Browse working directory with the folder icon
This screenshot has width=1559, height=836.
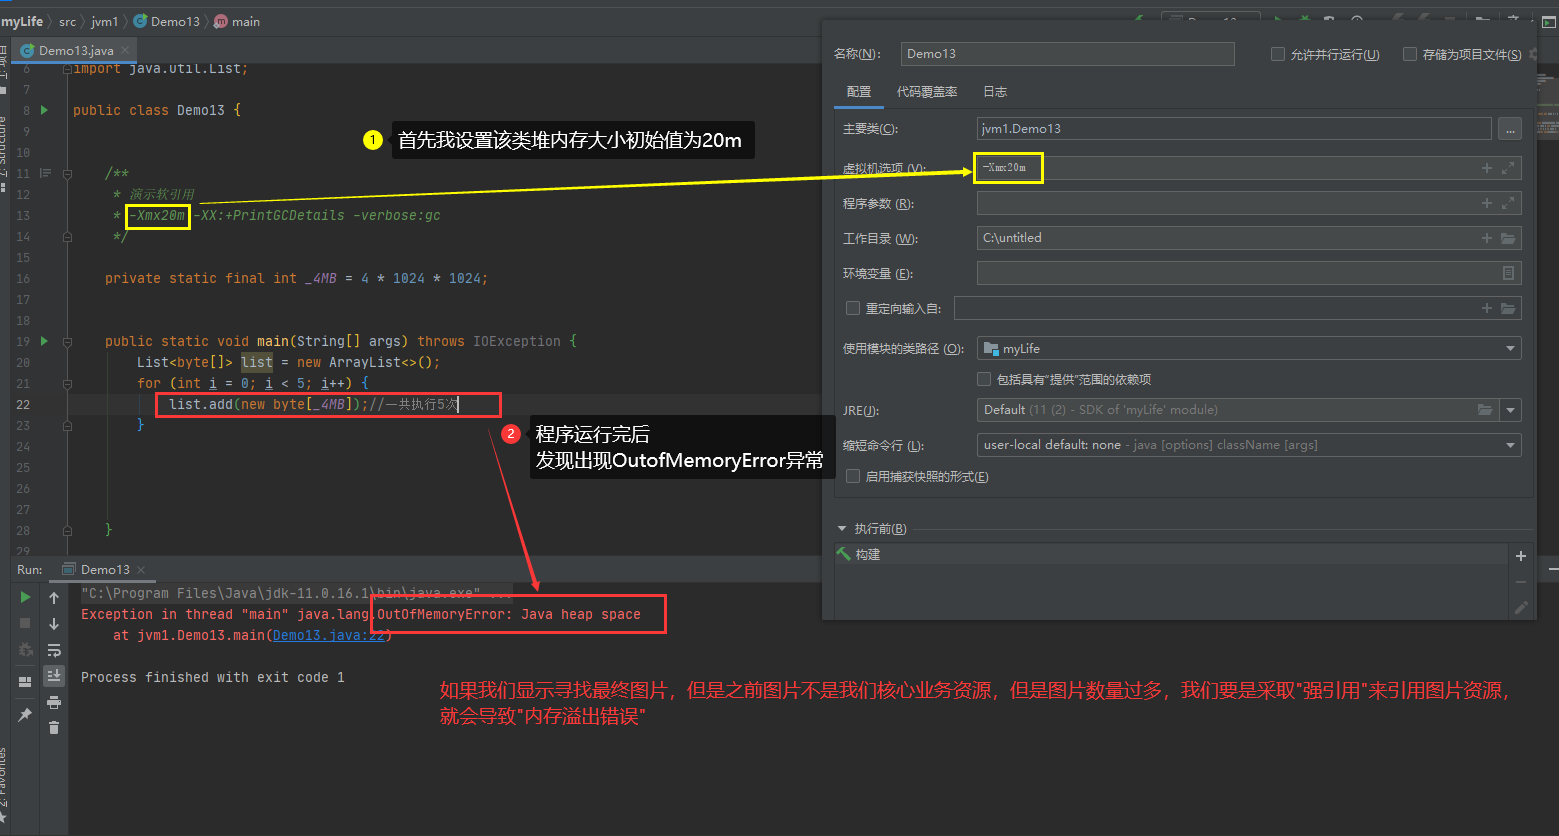coord(1508,238)
